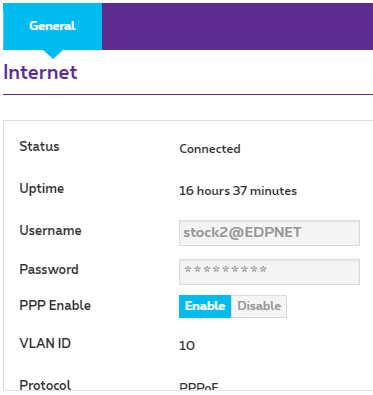
Task: Switch to the General tab
Action: tap(52, 26)
